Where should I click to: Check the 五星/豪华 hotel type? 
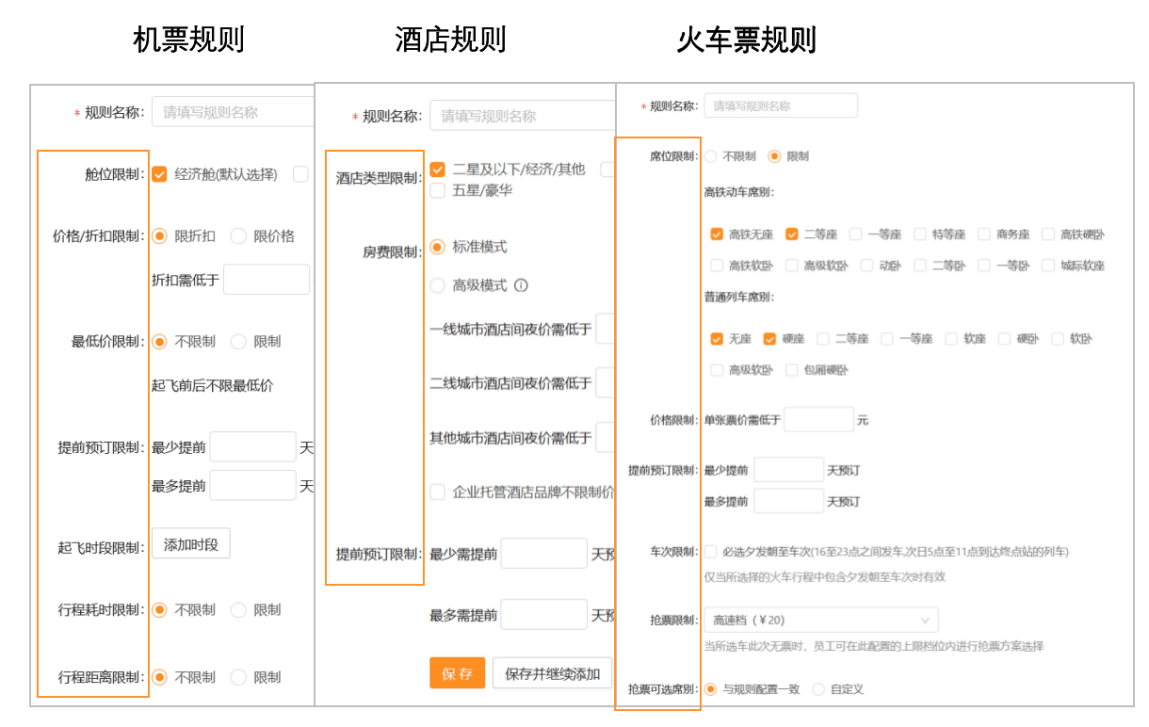tap(437, 191)
